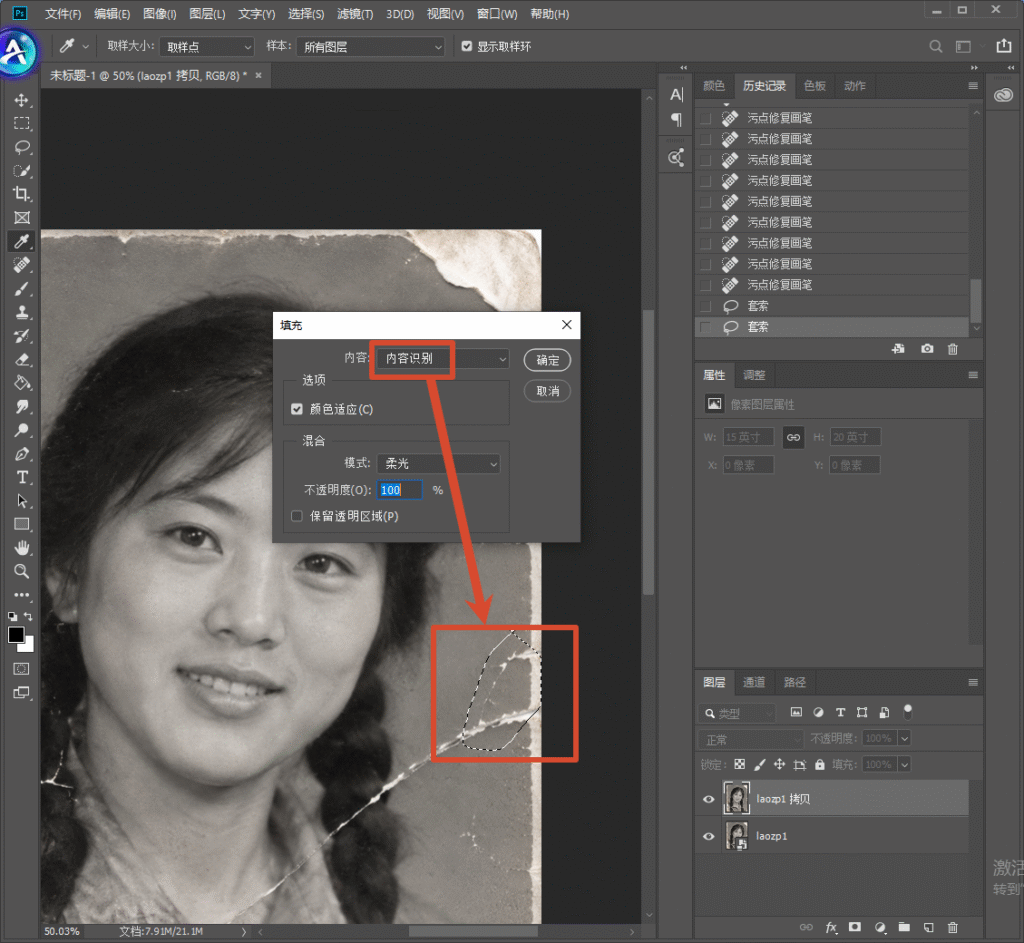The image size is (1024, 943).
Task: Open 文件(F) menu
Action: pyautogui.click(x=63, y=14)
